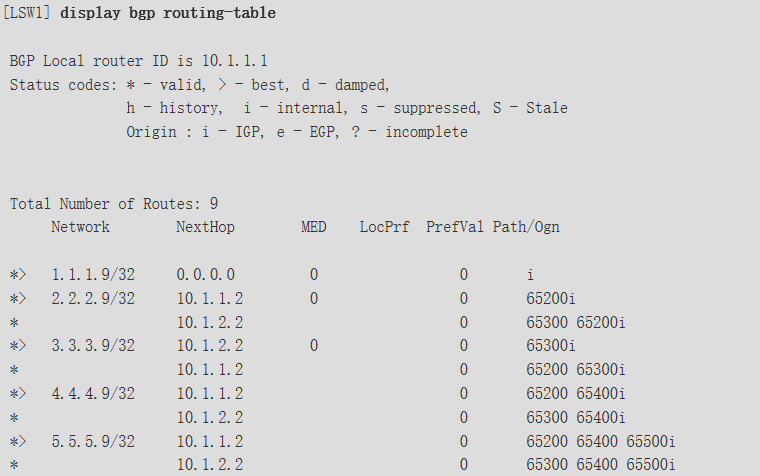Click the Path/Ogn column header
The width and height of the screenshot is (760, 476).
526,227
